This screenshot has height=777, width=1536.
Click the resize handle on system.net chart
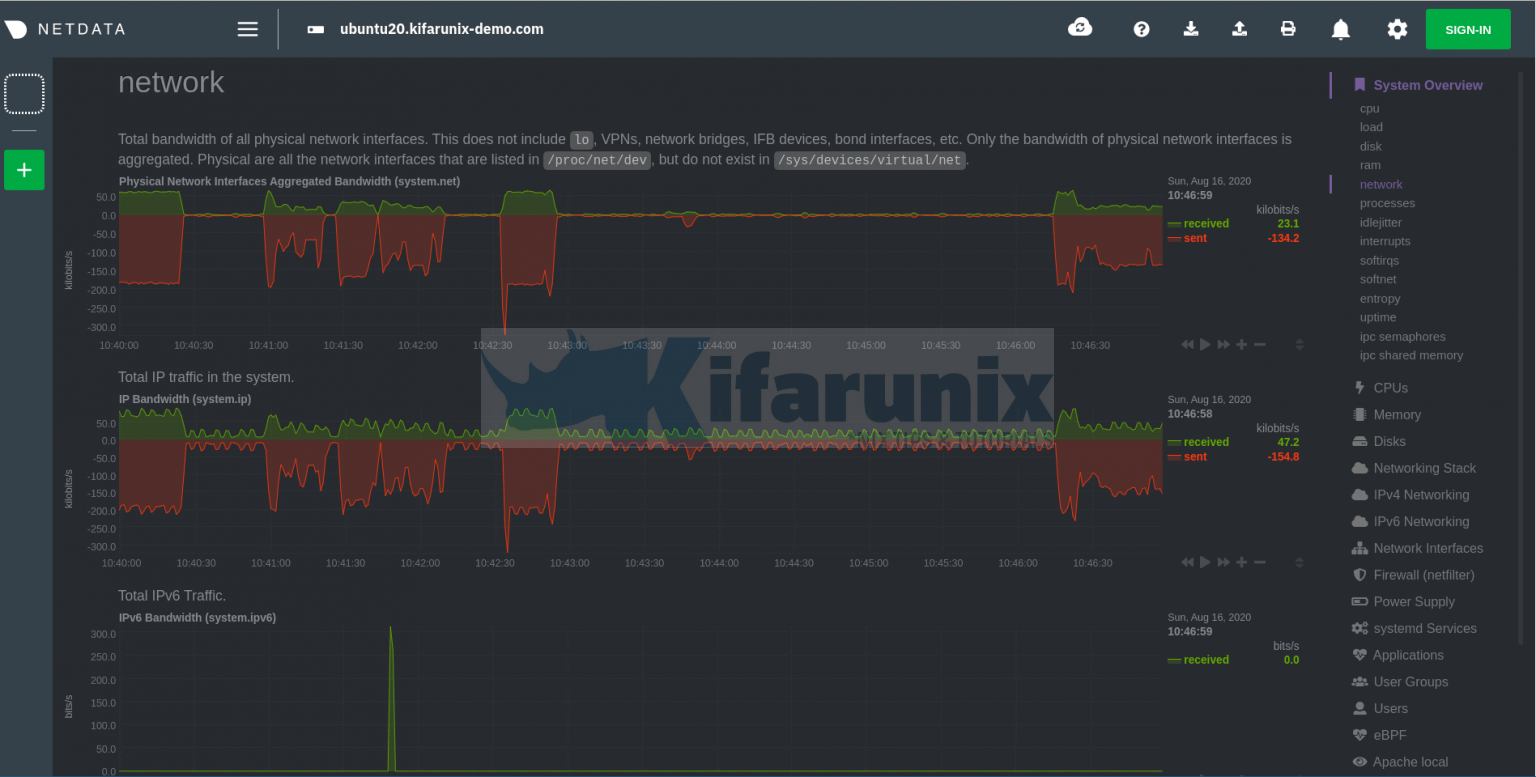coord(1298,343)
